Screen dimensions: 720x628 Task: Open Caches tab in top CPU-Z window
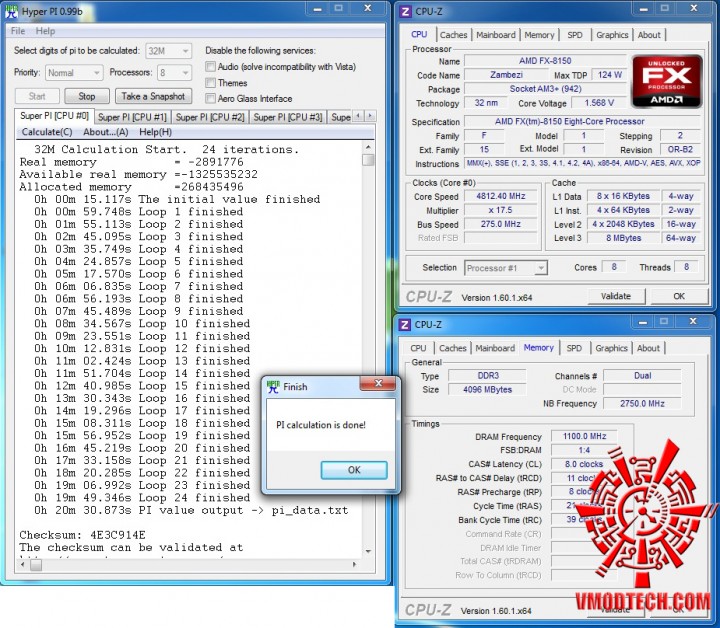pos(453,35)
